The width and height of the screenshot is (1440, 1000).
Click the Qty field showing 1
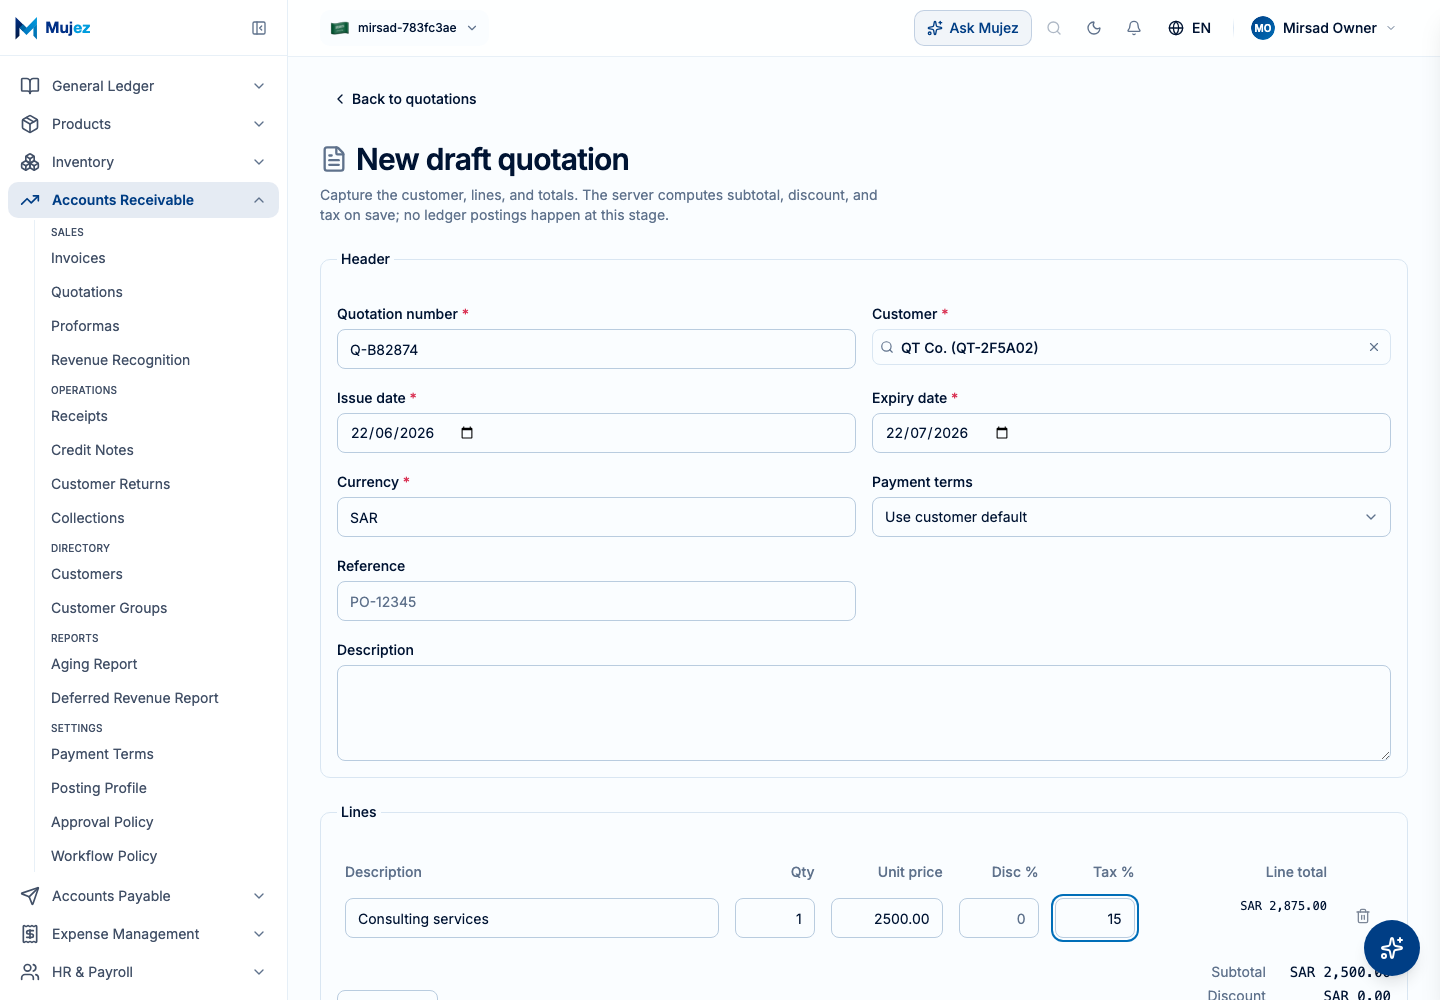775,918
